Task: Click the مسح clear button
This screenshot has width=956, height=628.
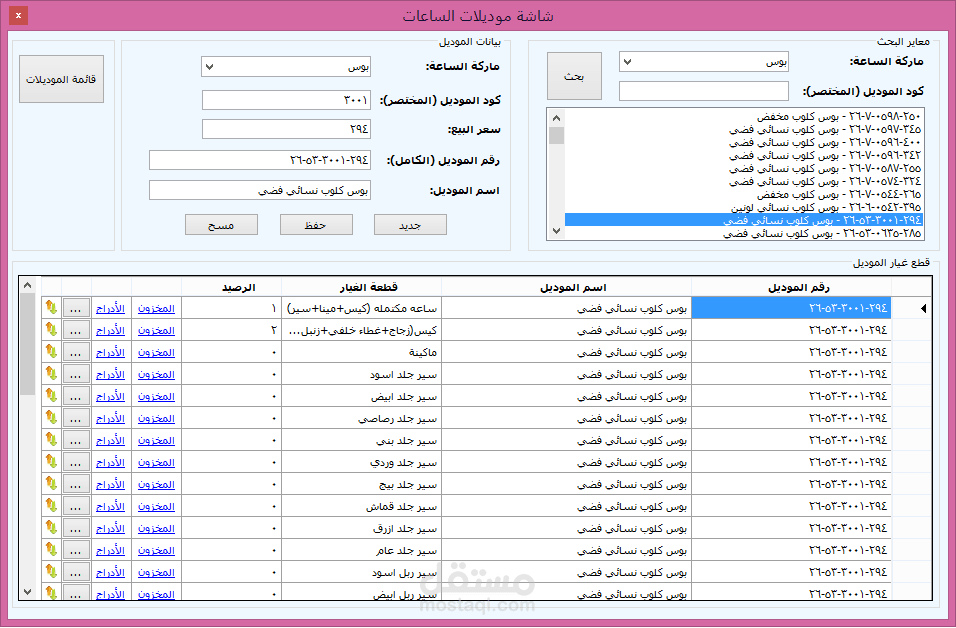Action: tap(221, 225)
